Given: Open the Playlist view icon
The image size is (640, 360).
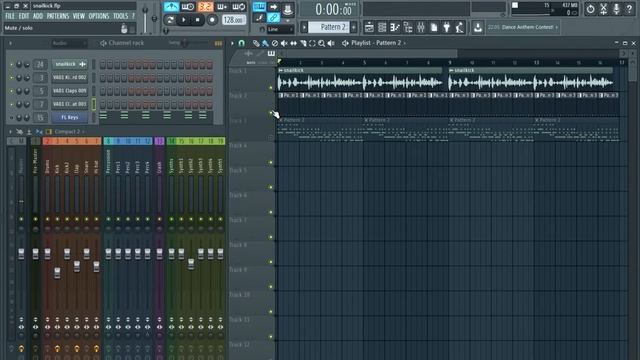Looking at the screenshot, I should 369,27.
